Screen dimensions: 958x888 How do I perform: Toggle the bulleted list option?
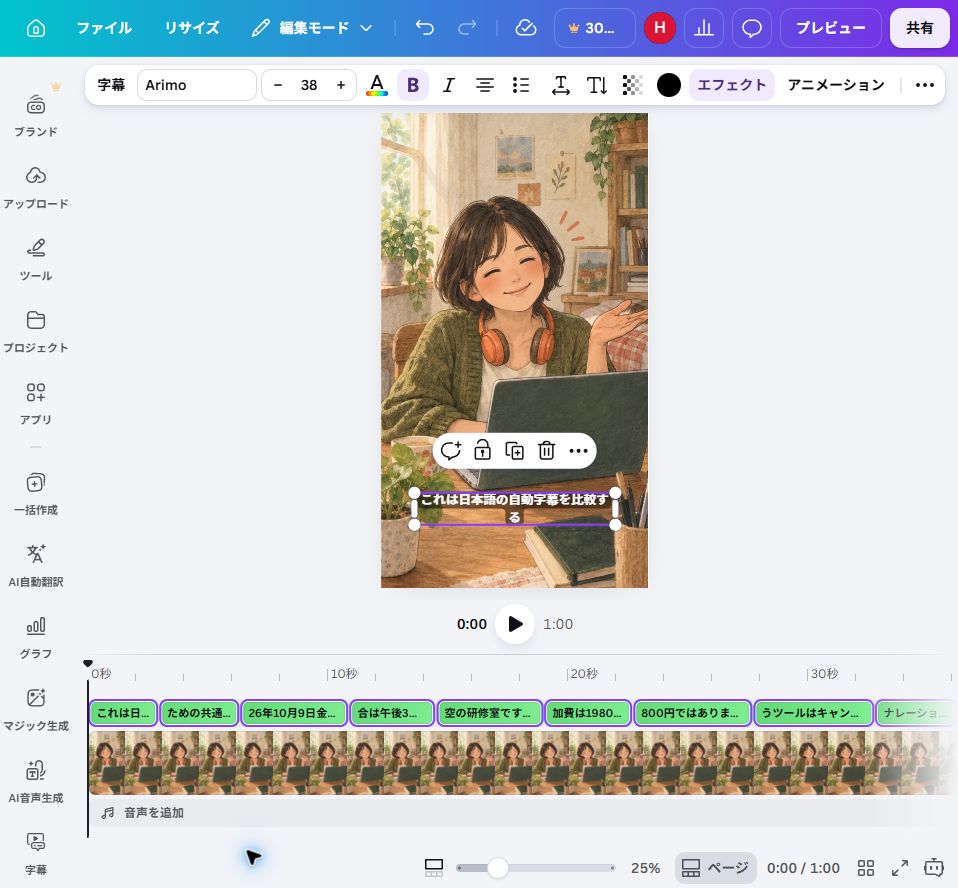click(x=521, y=85)
